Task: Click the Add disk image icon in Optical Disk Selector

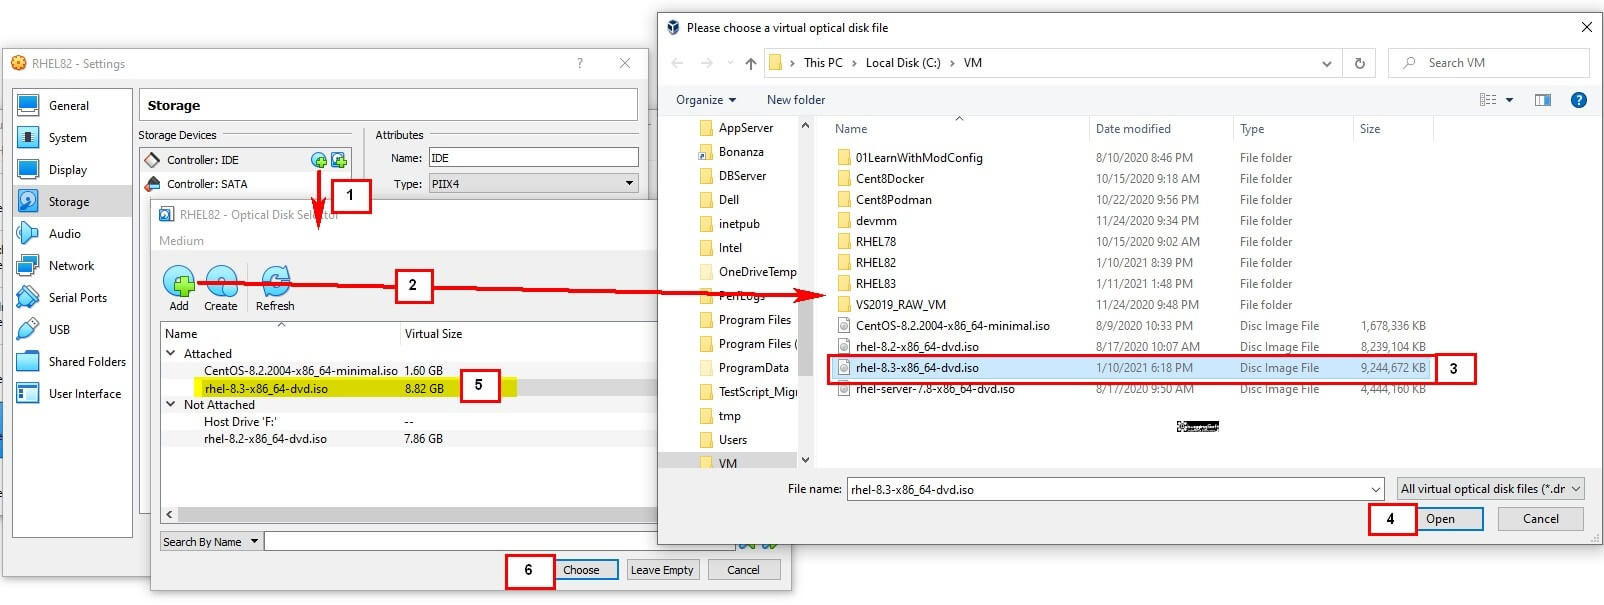Action: coord(179,282)
